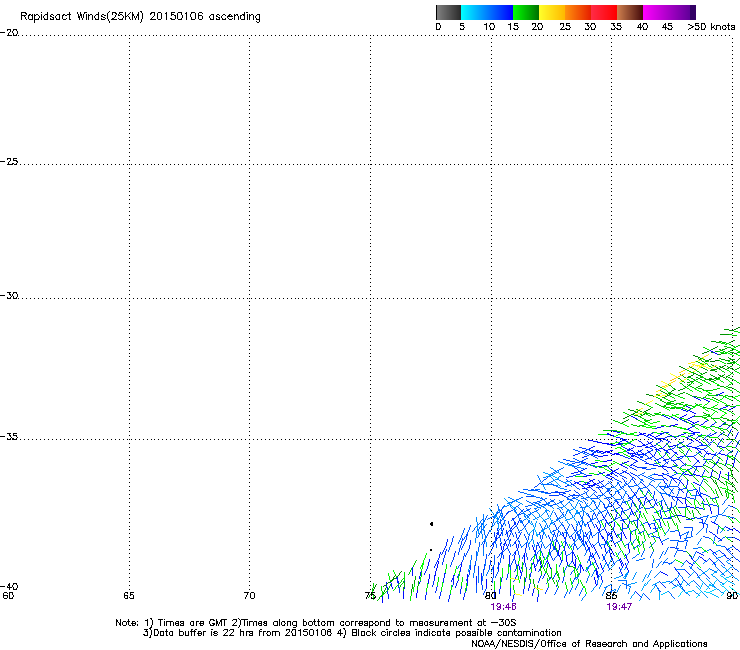The image size is (740, 650).
Task: Click the note 'Data buffer is 22 hrs'
Action: pyautogui.click(x=203, y=633)
